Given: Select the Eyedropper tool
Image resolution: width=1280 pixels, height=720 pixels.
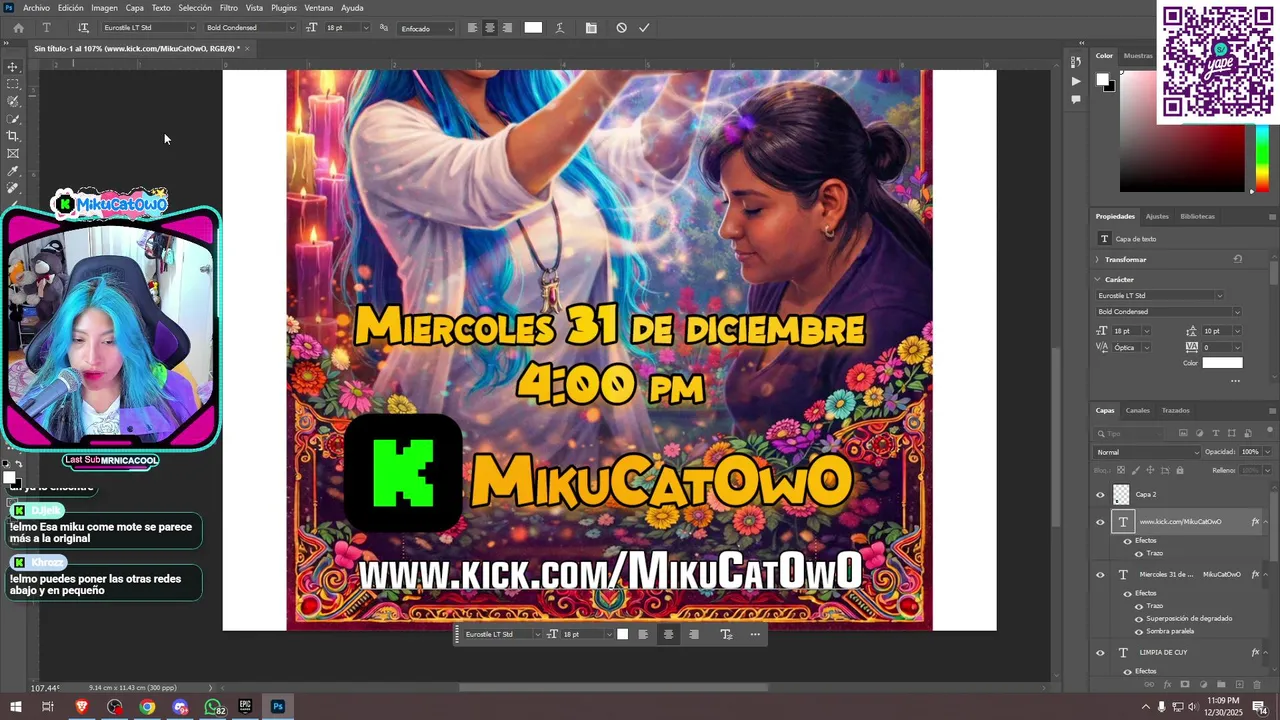Looking at the screenshot, I should [x=13, y=171].
